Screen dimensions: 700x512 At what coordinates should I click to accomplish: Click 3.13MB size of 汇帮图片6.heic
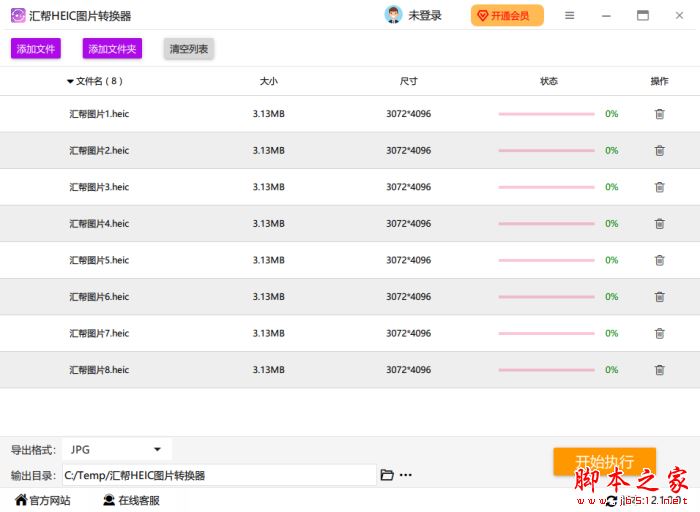point(269,297)
